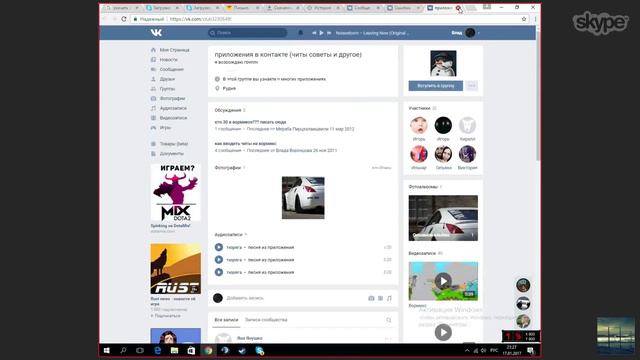Skip to next track in header player
This screenshot has height=360, width=640.
point(329,33)
